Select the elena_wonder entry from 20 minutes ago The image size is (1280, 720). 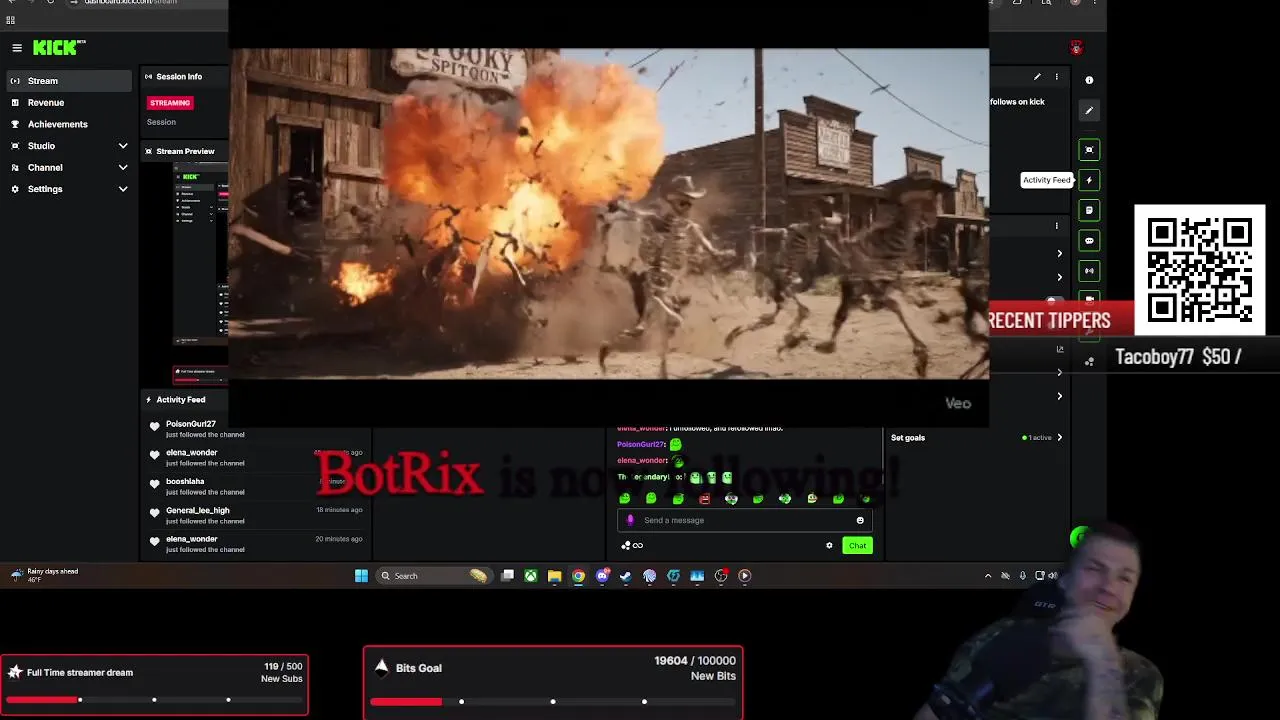[255, 544]
